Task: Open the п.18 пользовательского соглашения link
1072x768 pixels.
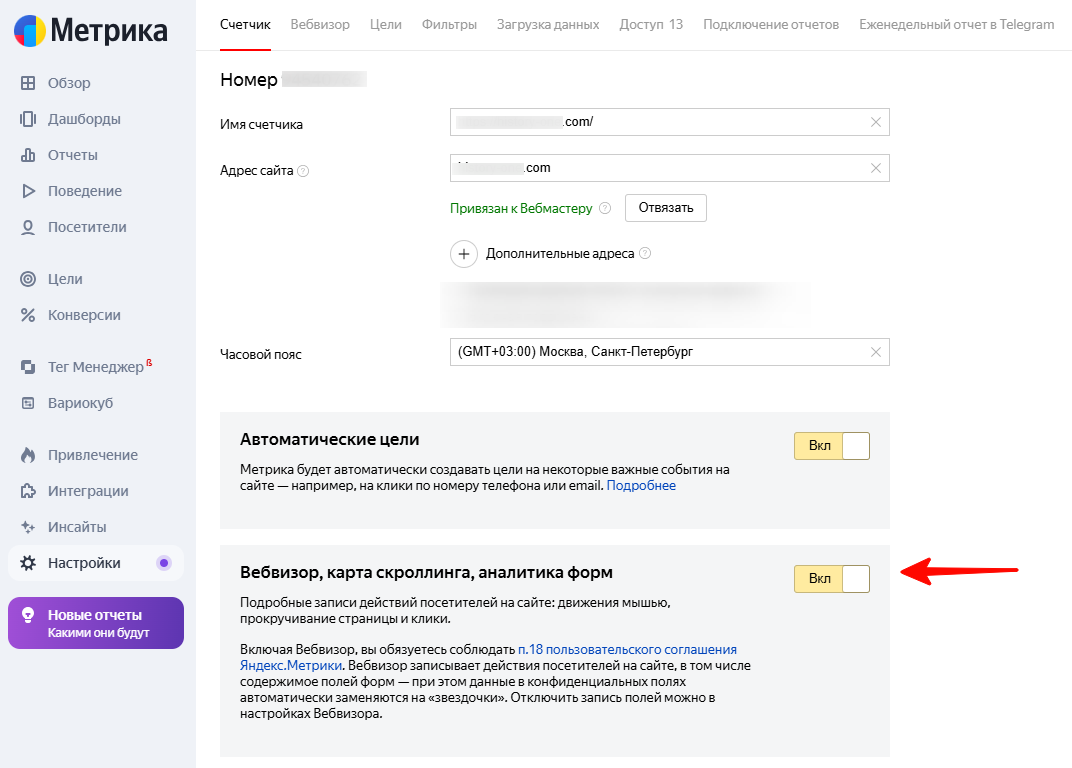Action: 627,649
